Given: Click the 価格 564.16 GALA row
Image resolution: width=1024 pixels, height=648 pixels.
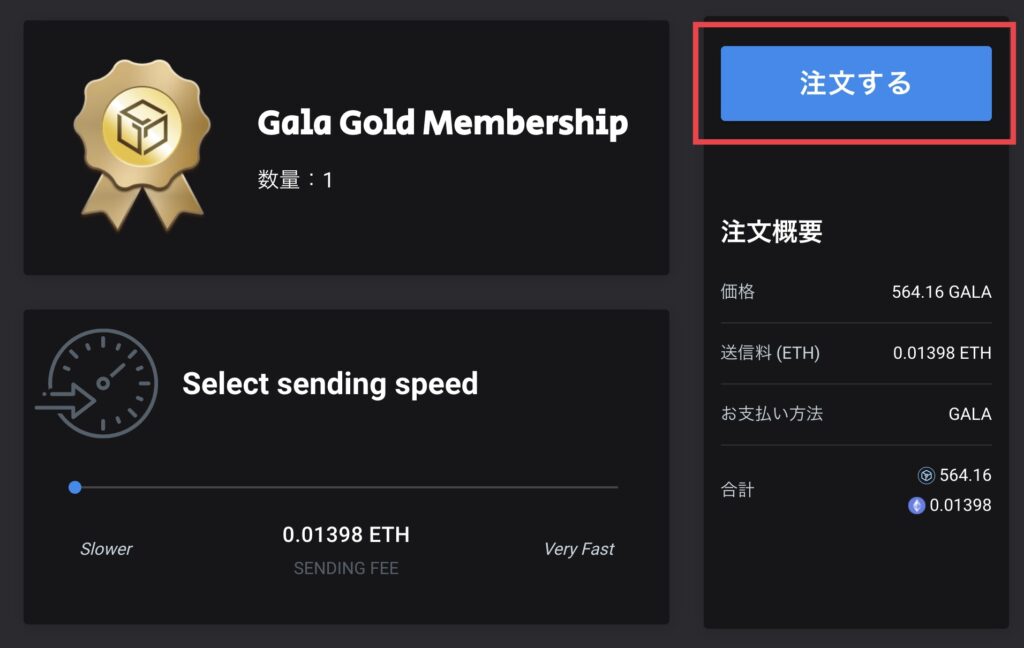Looking at the screenshot, I should point(856,292).
